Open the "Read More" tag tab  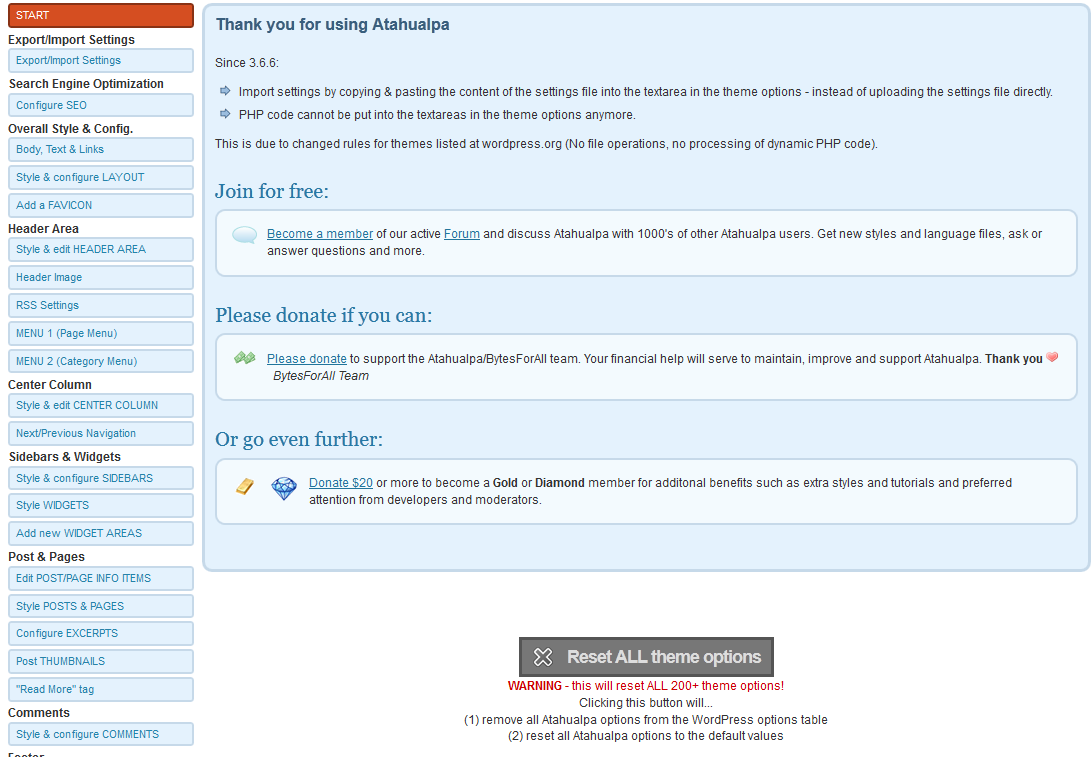click(101, 689)
